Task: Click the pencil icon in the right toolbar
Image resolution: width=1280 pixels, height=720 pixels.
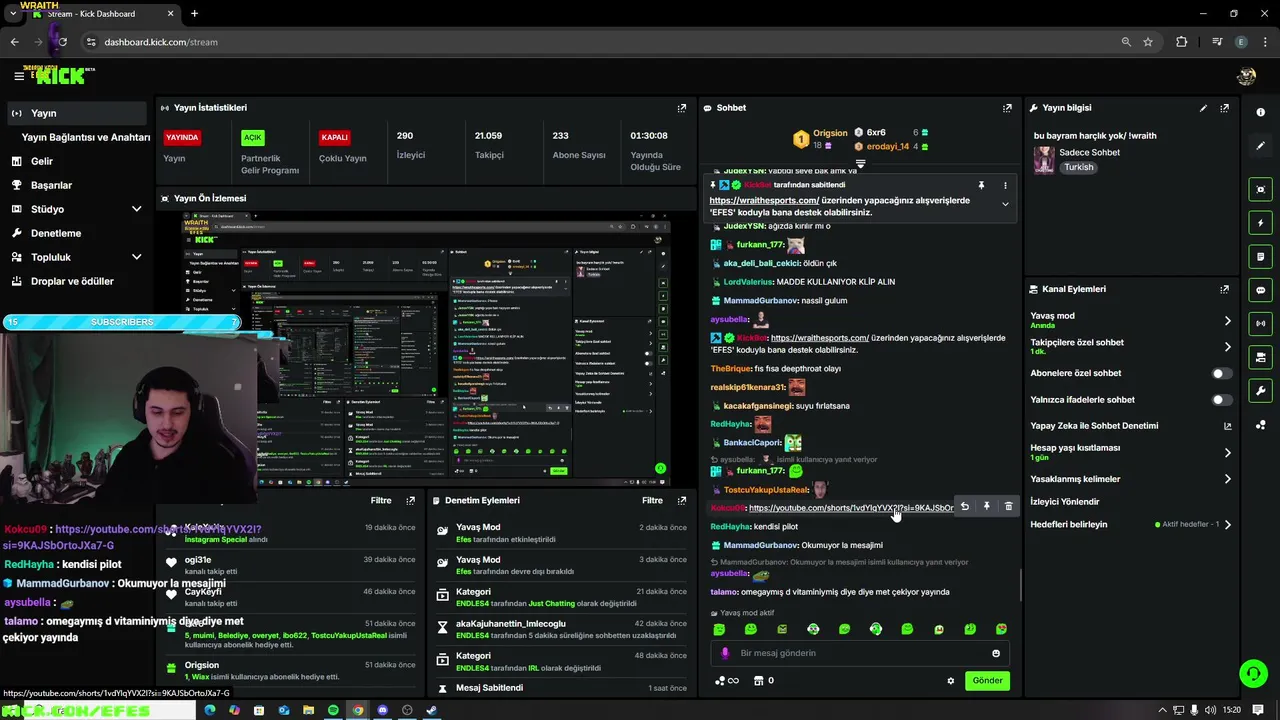Action: coord(1260,146)
